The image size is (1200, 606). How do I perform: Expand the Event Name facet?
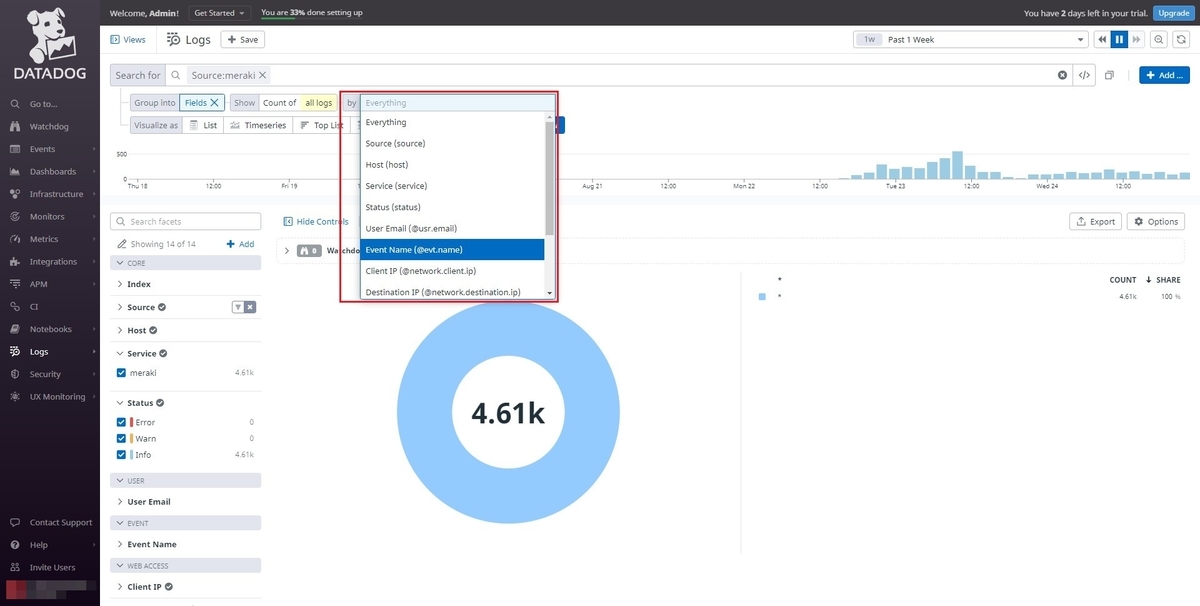coord(120,545)
